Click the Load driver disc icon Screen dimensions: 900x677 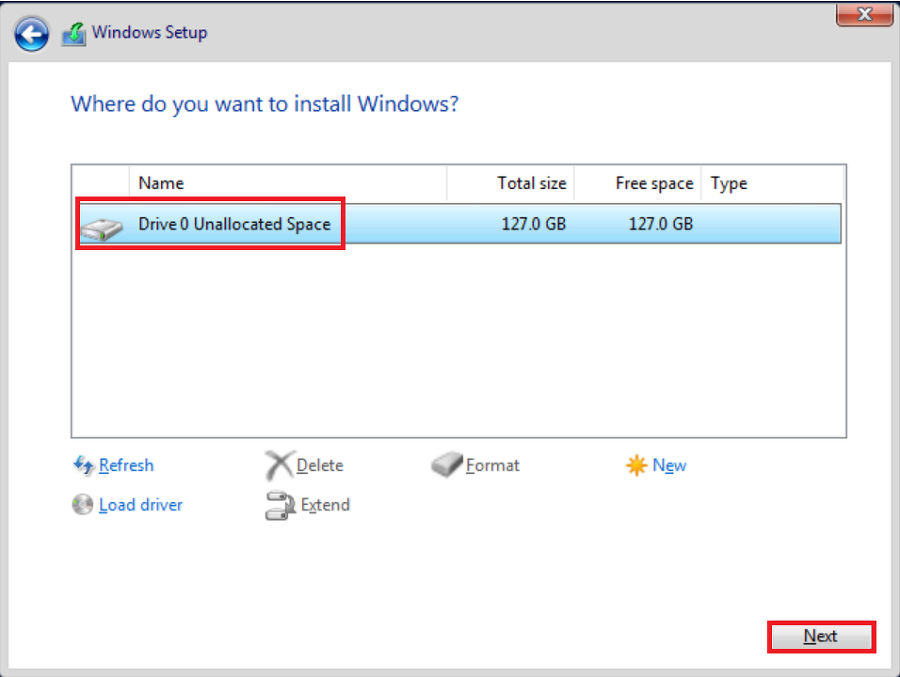pos(83,505)
